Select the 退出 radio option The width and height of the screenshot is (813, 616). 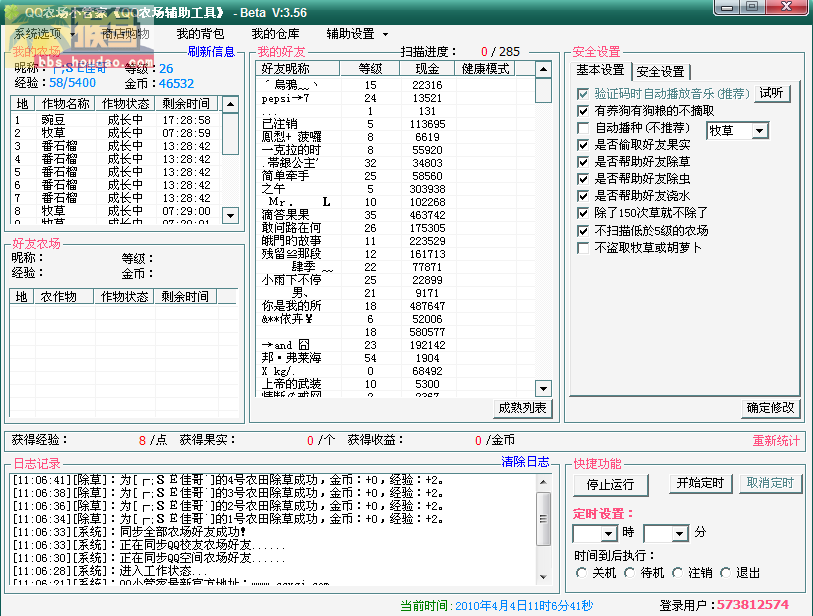click(725, 573)
